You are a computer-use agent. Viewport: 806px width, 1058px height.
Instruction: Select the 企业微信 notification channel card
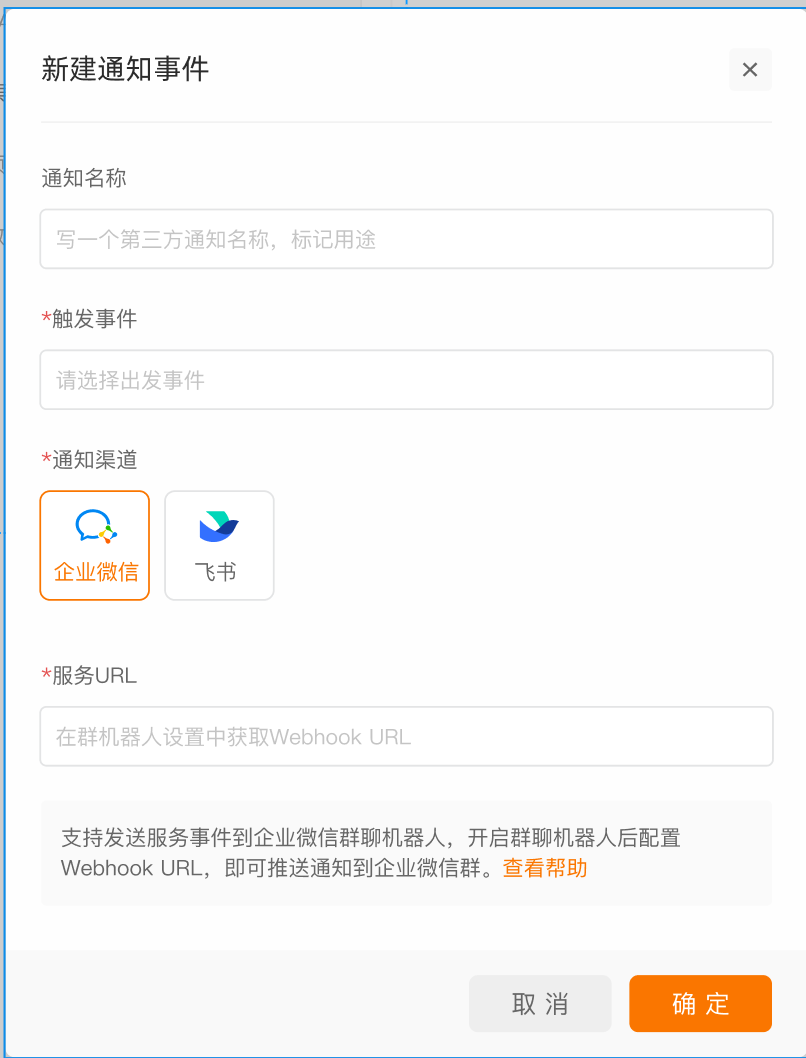click(x=94, y=545)
